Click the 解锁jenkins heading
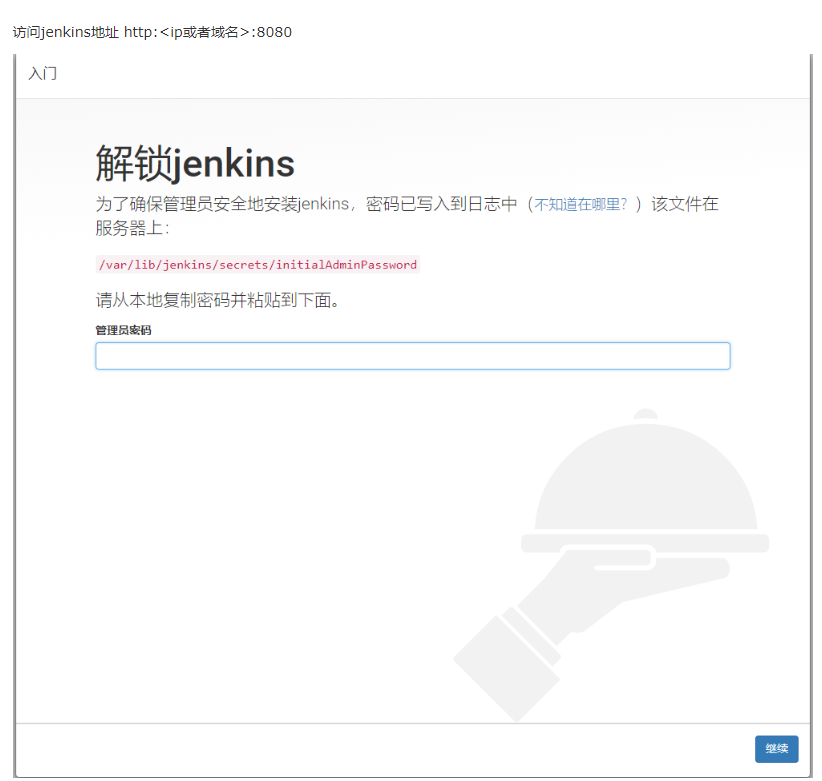822x781 pixels. pyautogui.click(x=195, y=164)
